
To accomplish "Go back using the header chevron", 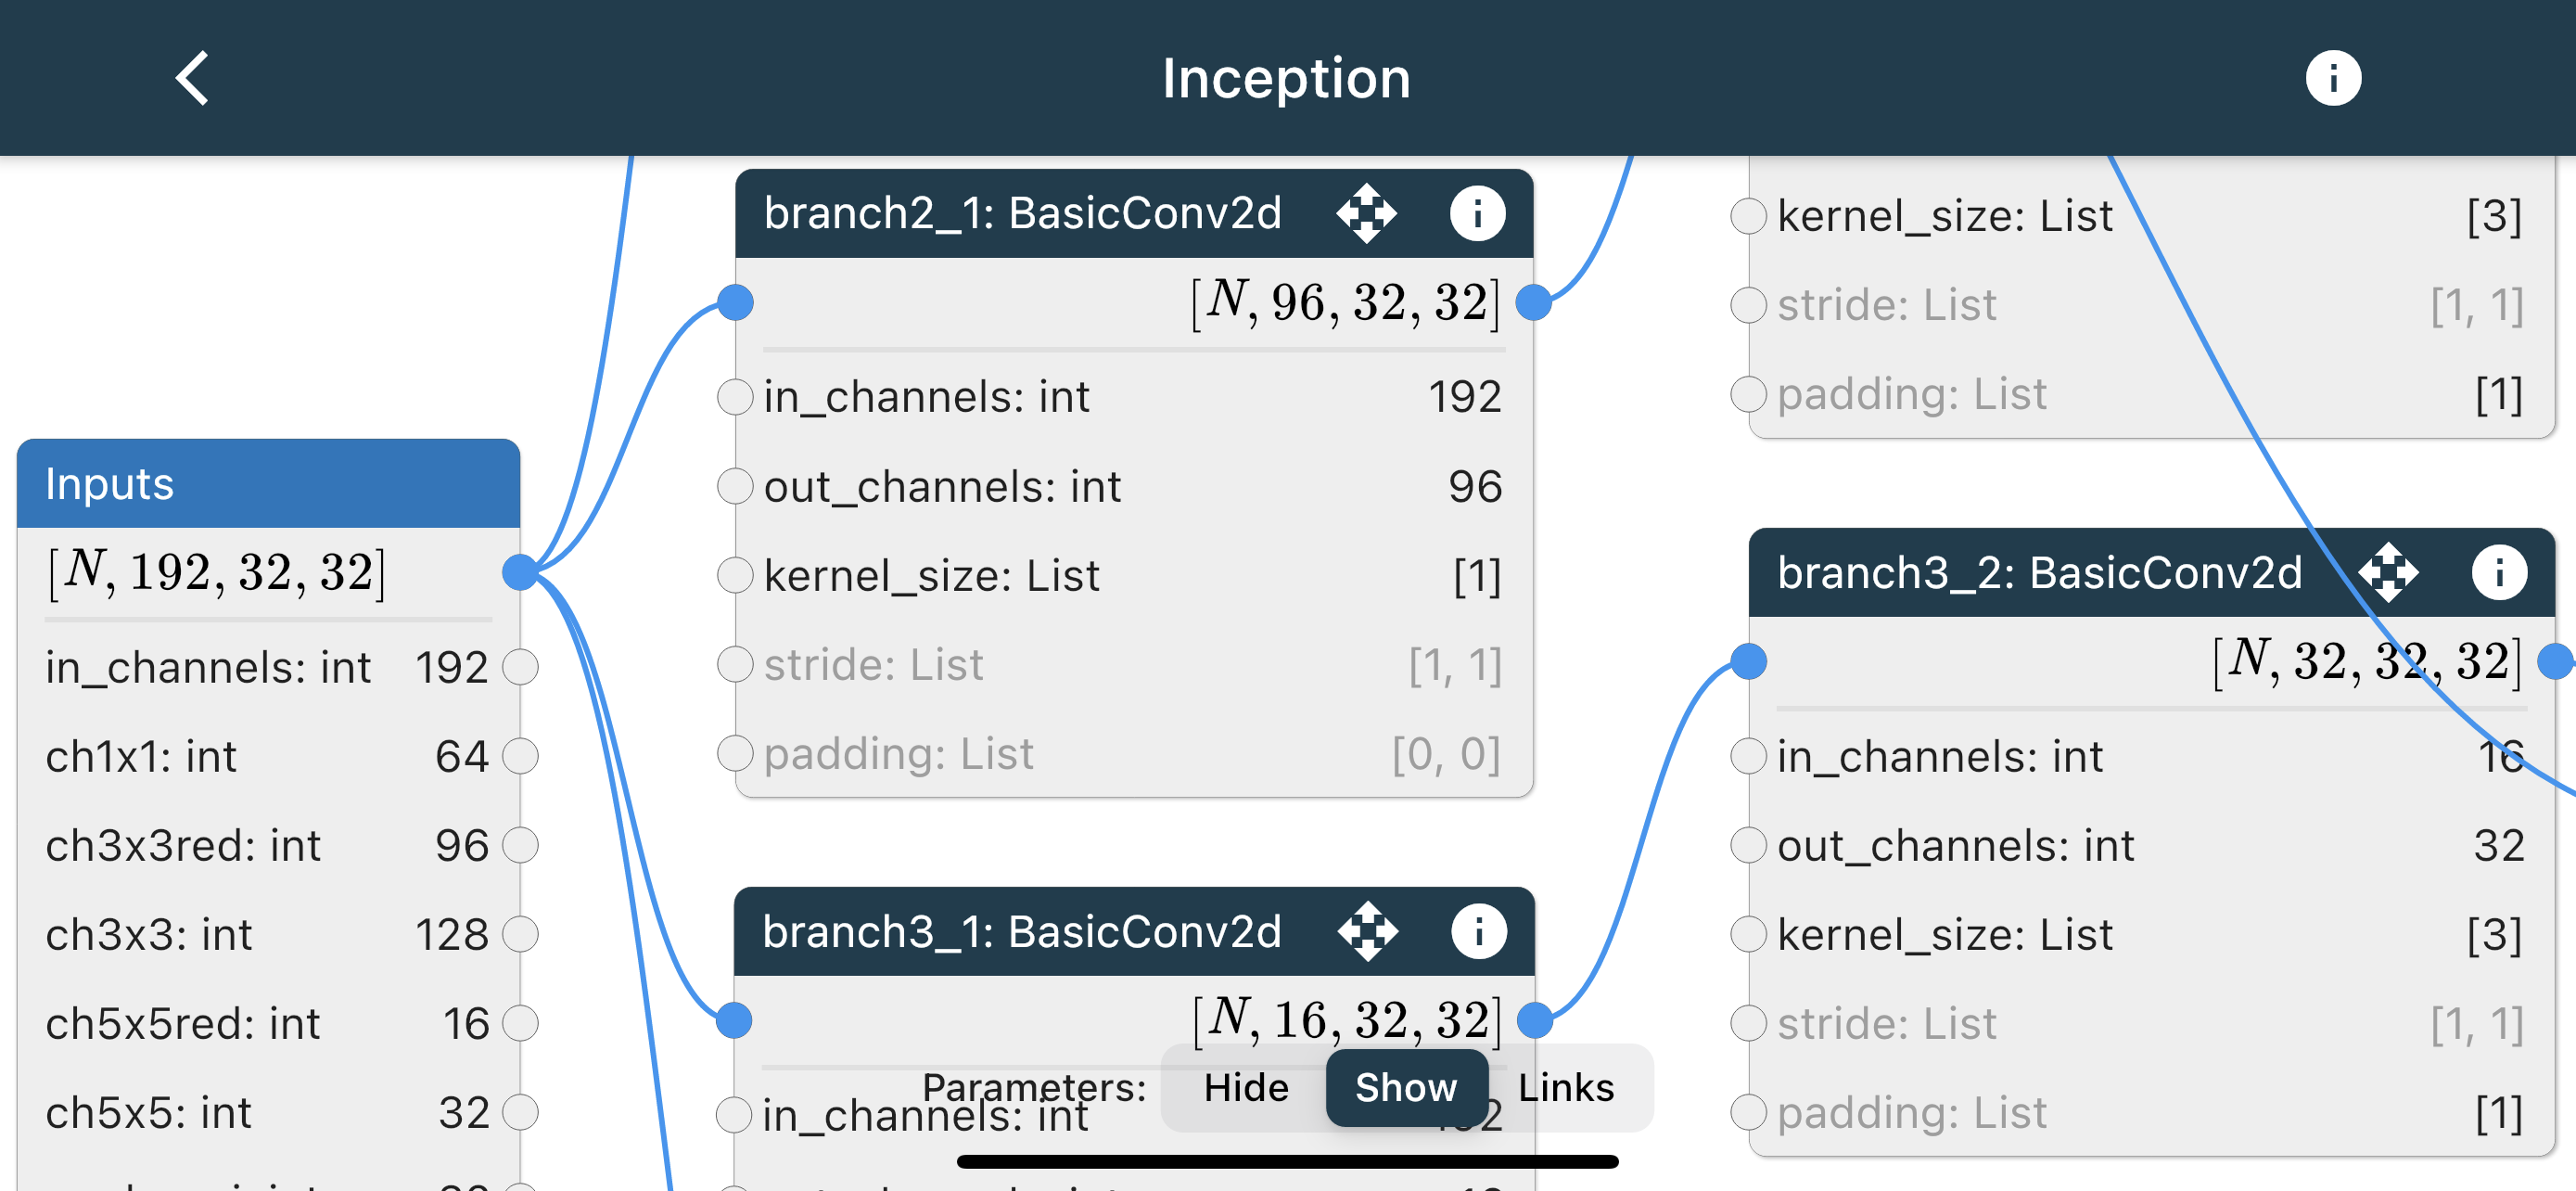I will click(192, 78).
